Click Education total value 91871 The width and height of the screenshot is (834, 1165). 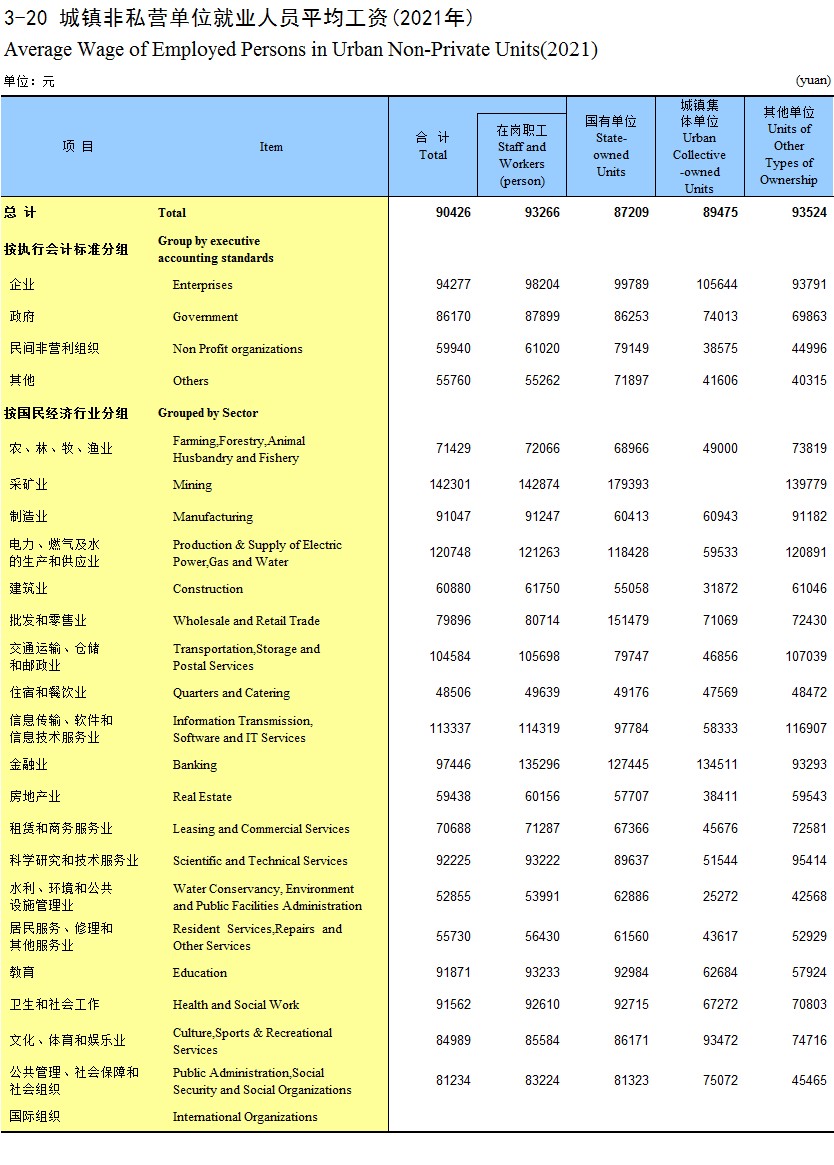tap(453, 973)
